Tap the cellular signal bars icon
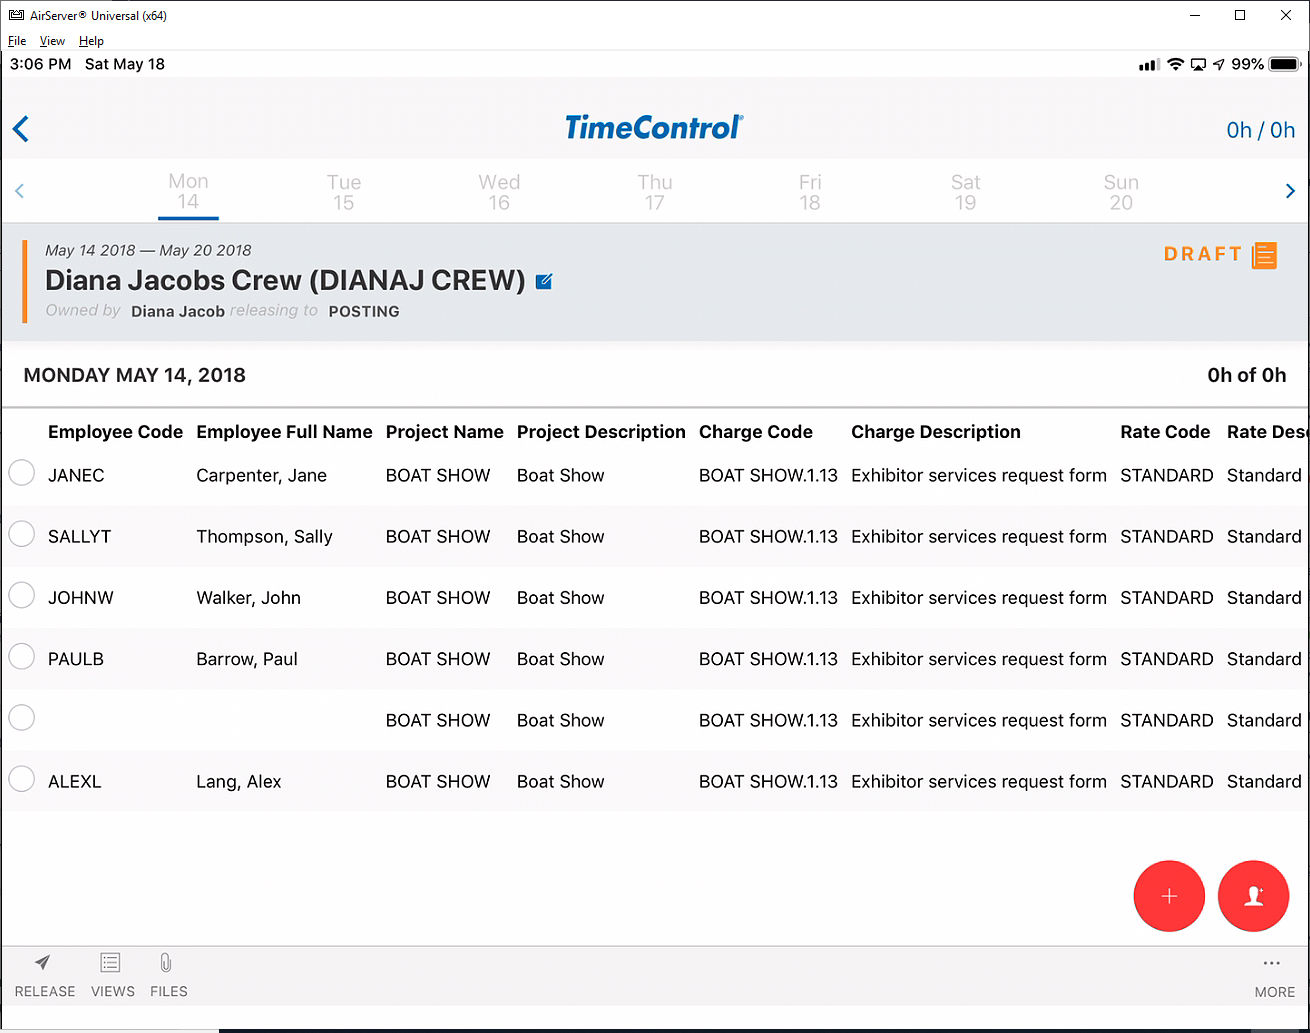 [x=1149, y=65]
